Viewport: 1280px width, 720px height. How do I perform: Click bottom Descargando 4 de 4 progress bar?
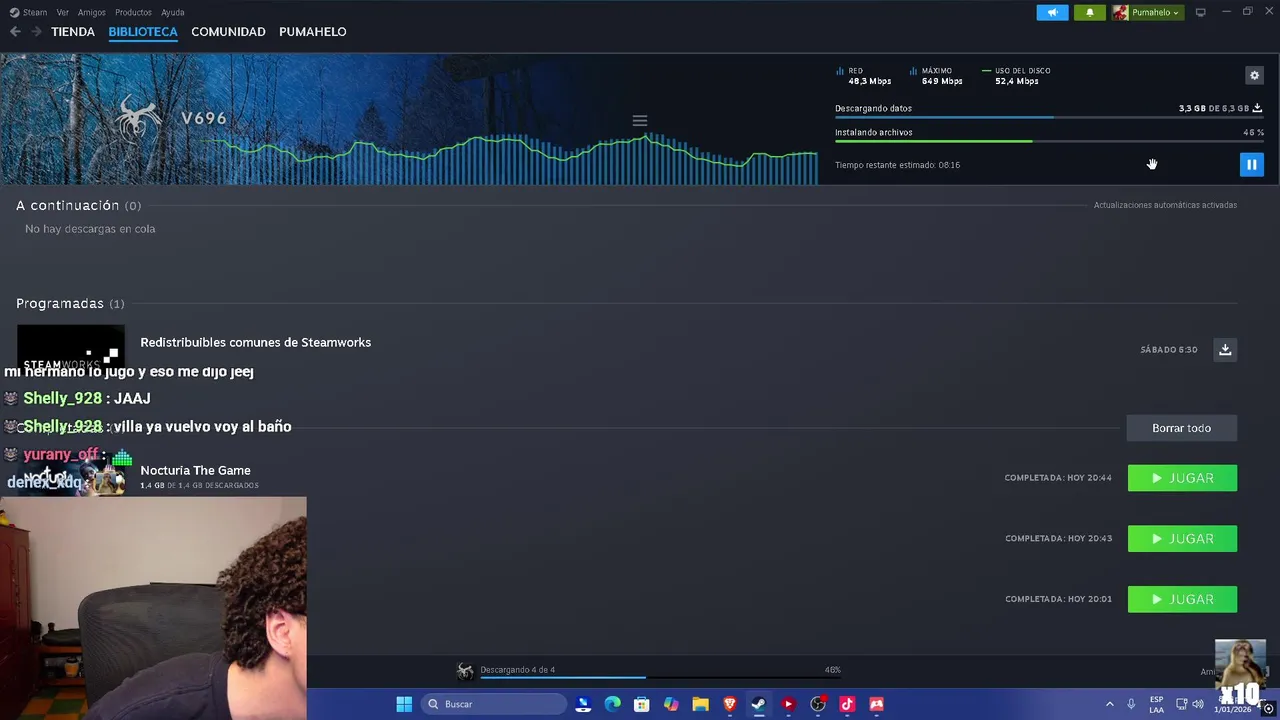coord(660,678)
